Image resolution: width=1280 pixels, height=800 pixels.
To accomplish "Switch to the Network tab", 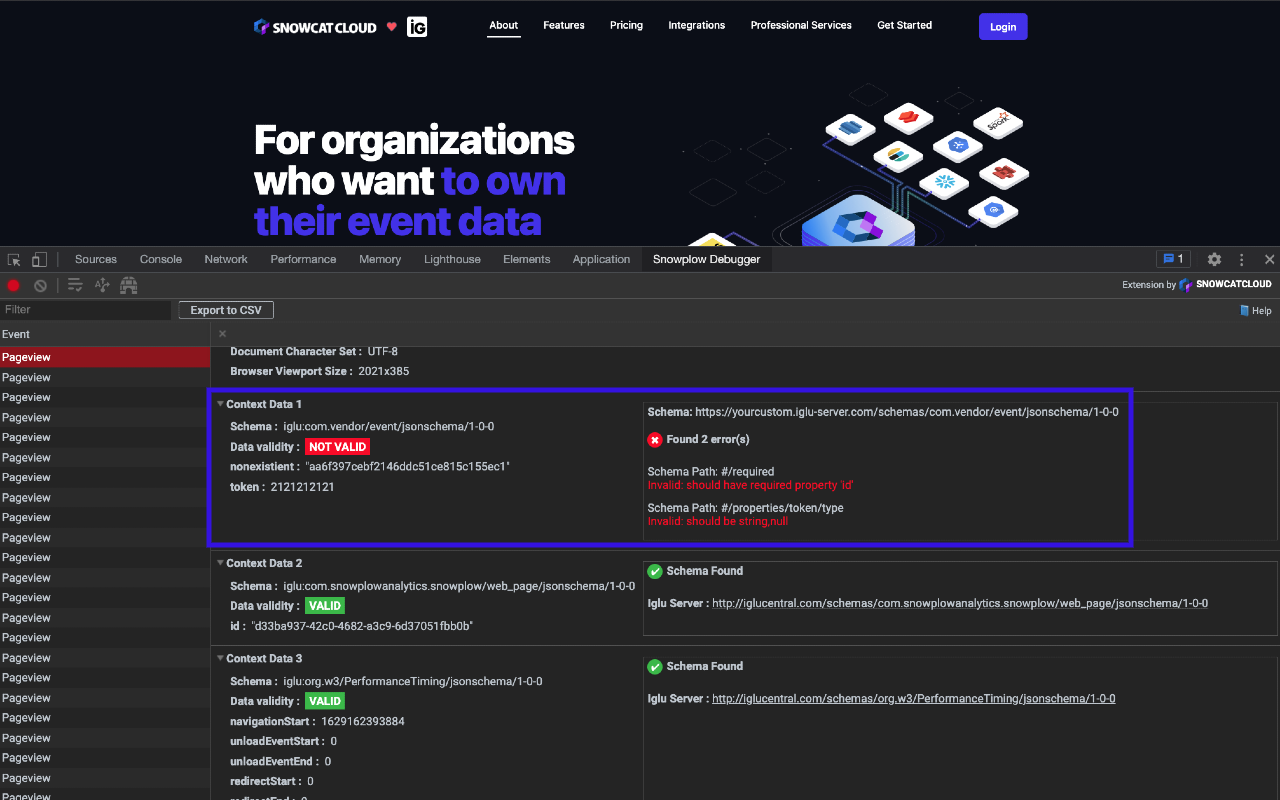I will [x=226, y=259].
